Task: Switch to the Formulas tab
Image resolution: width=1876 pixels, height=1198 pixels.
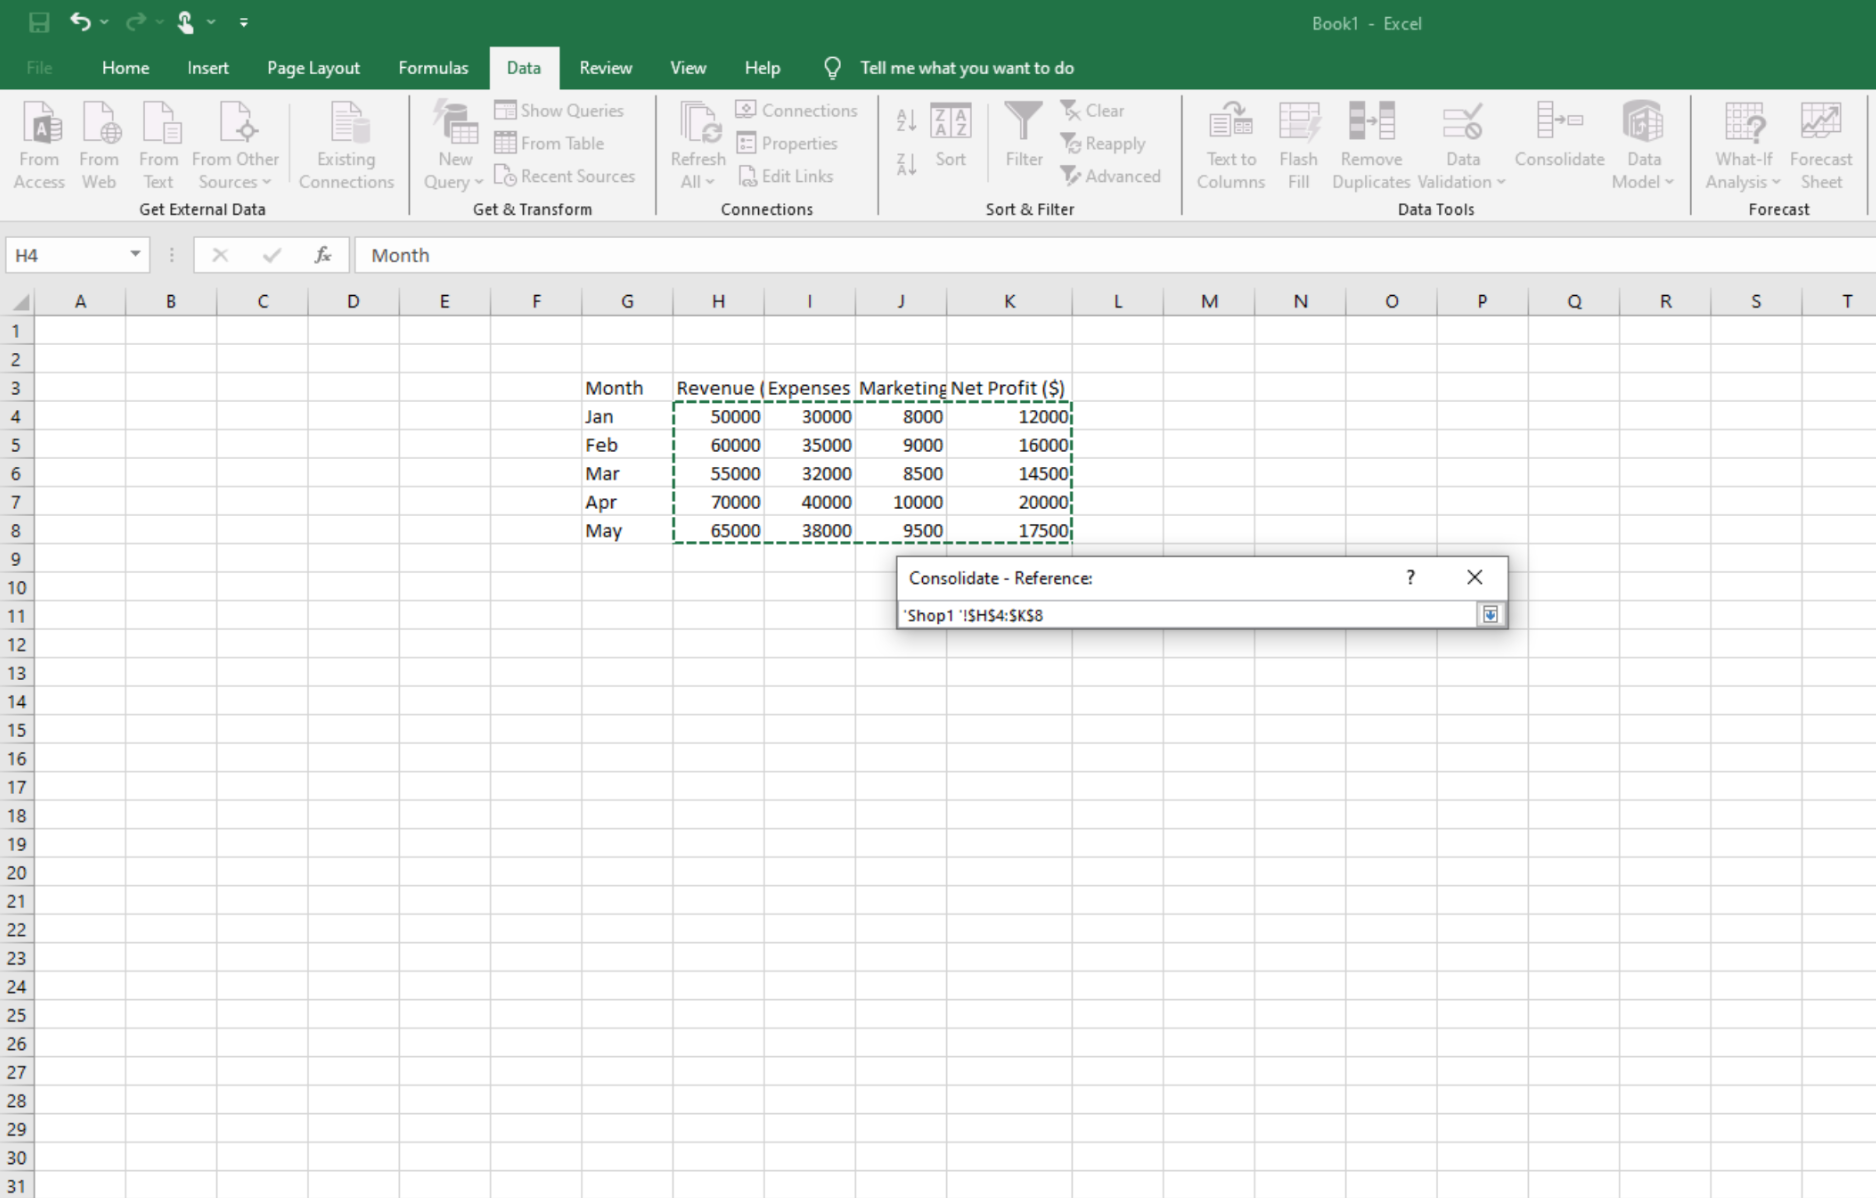Action: [433, 68]
